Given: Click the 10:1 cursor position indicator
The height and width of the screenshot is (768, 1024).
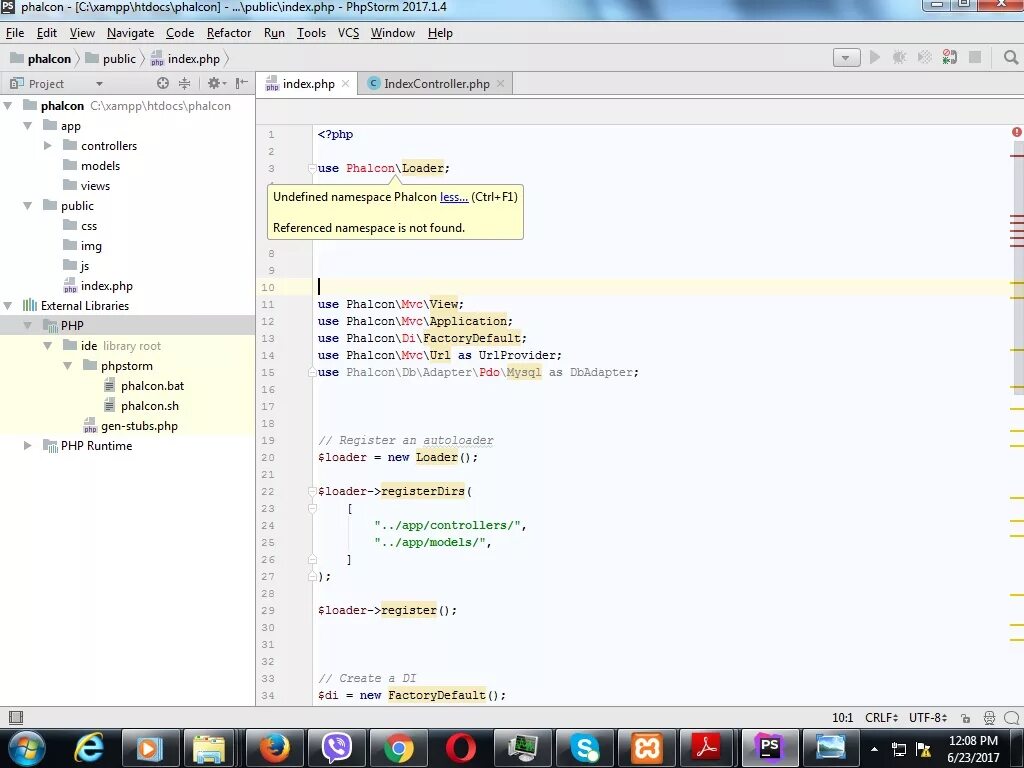Looking at the screenshot, I should [x=842, y=718].
